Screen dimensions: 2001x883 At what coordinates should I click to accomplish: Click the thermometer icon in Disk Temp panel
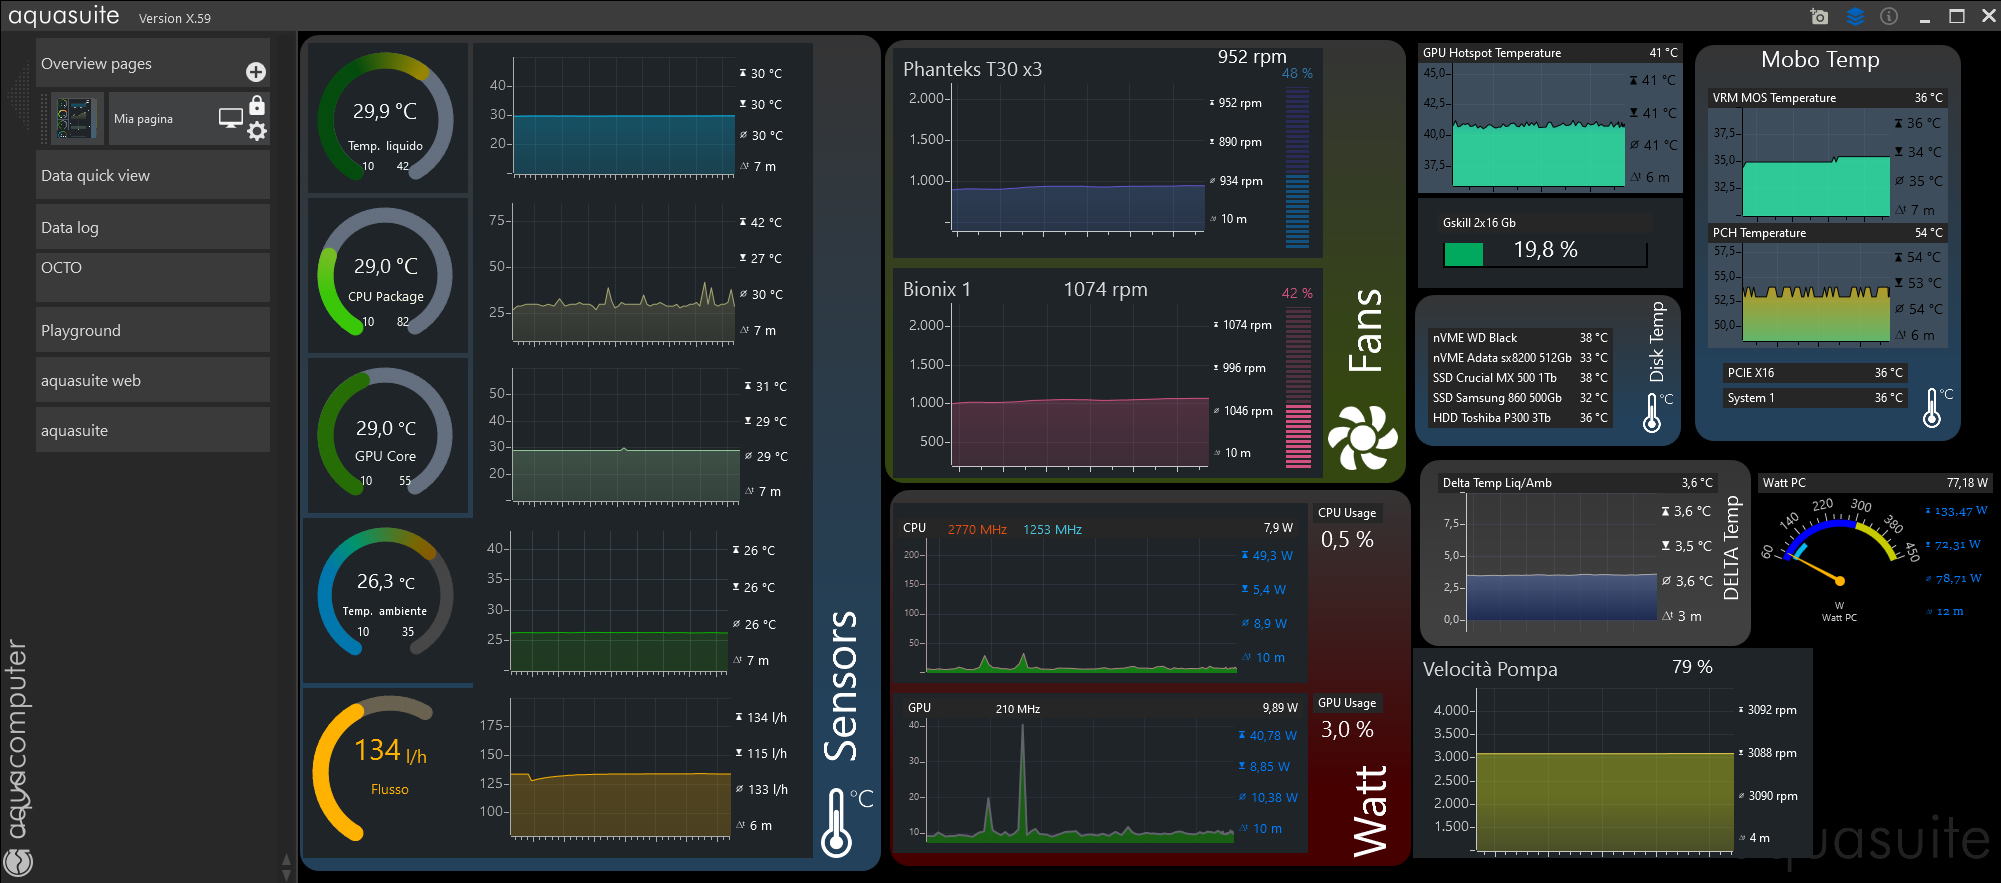pos(1652,412)
